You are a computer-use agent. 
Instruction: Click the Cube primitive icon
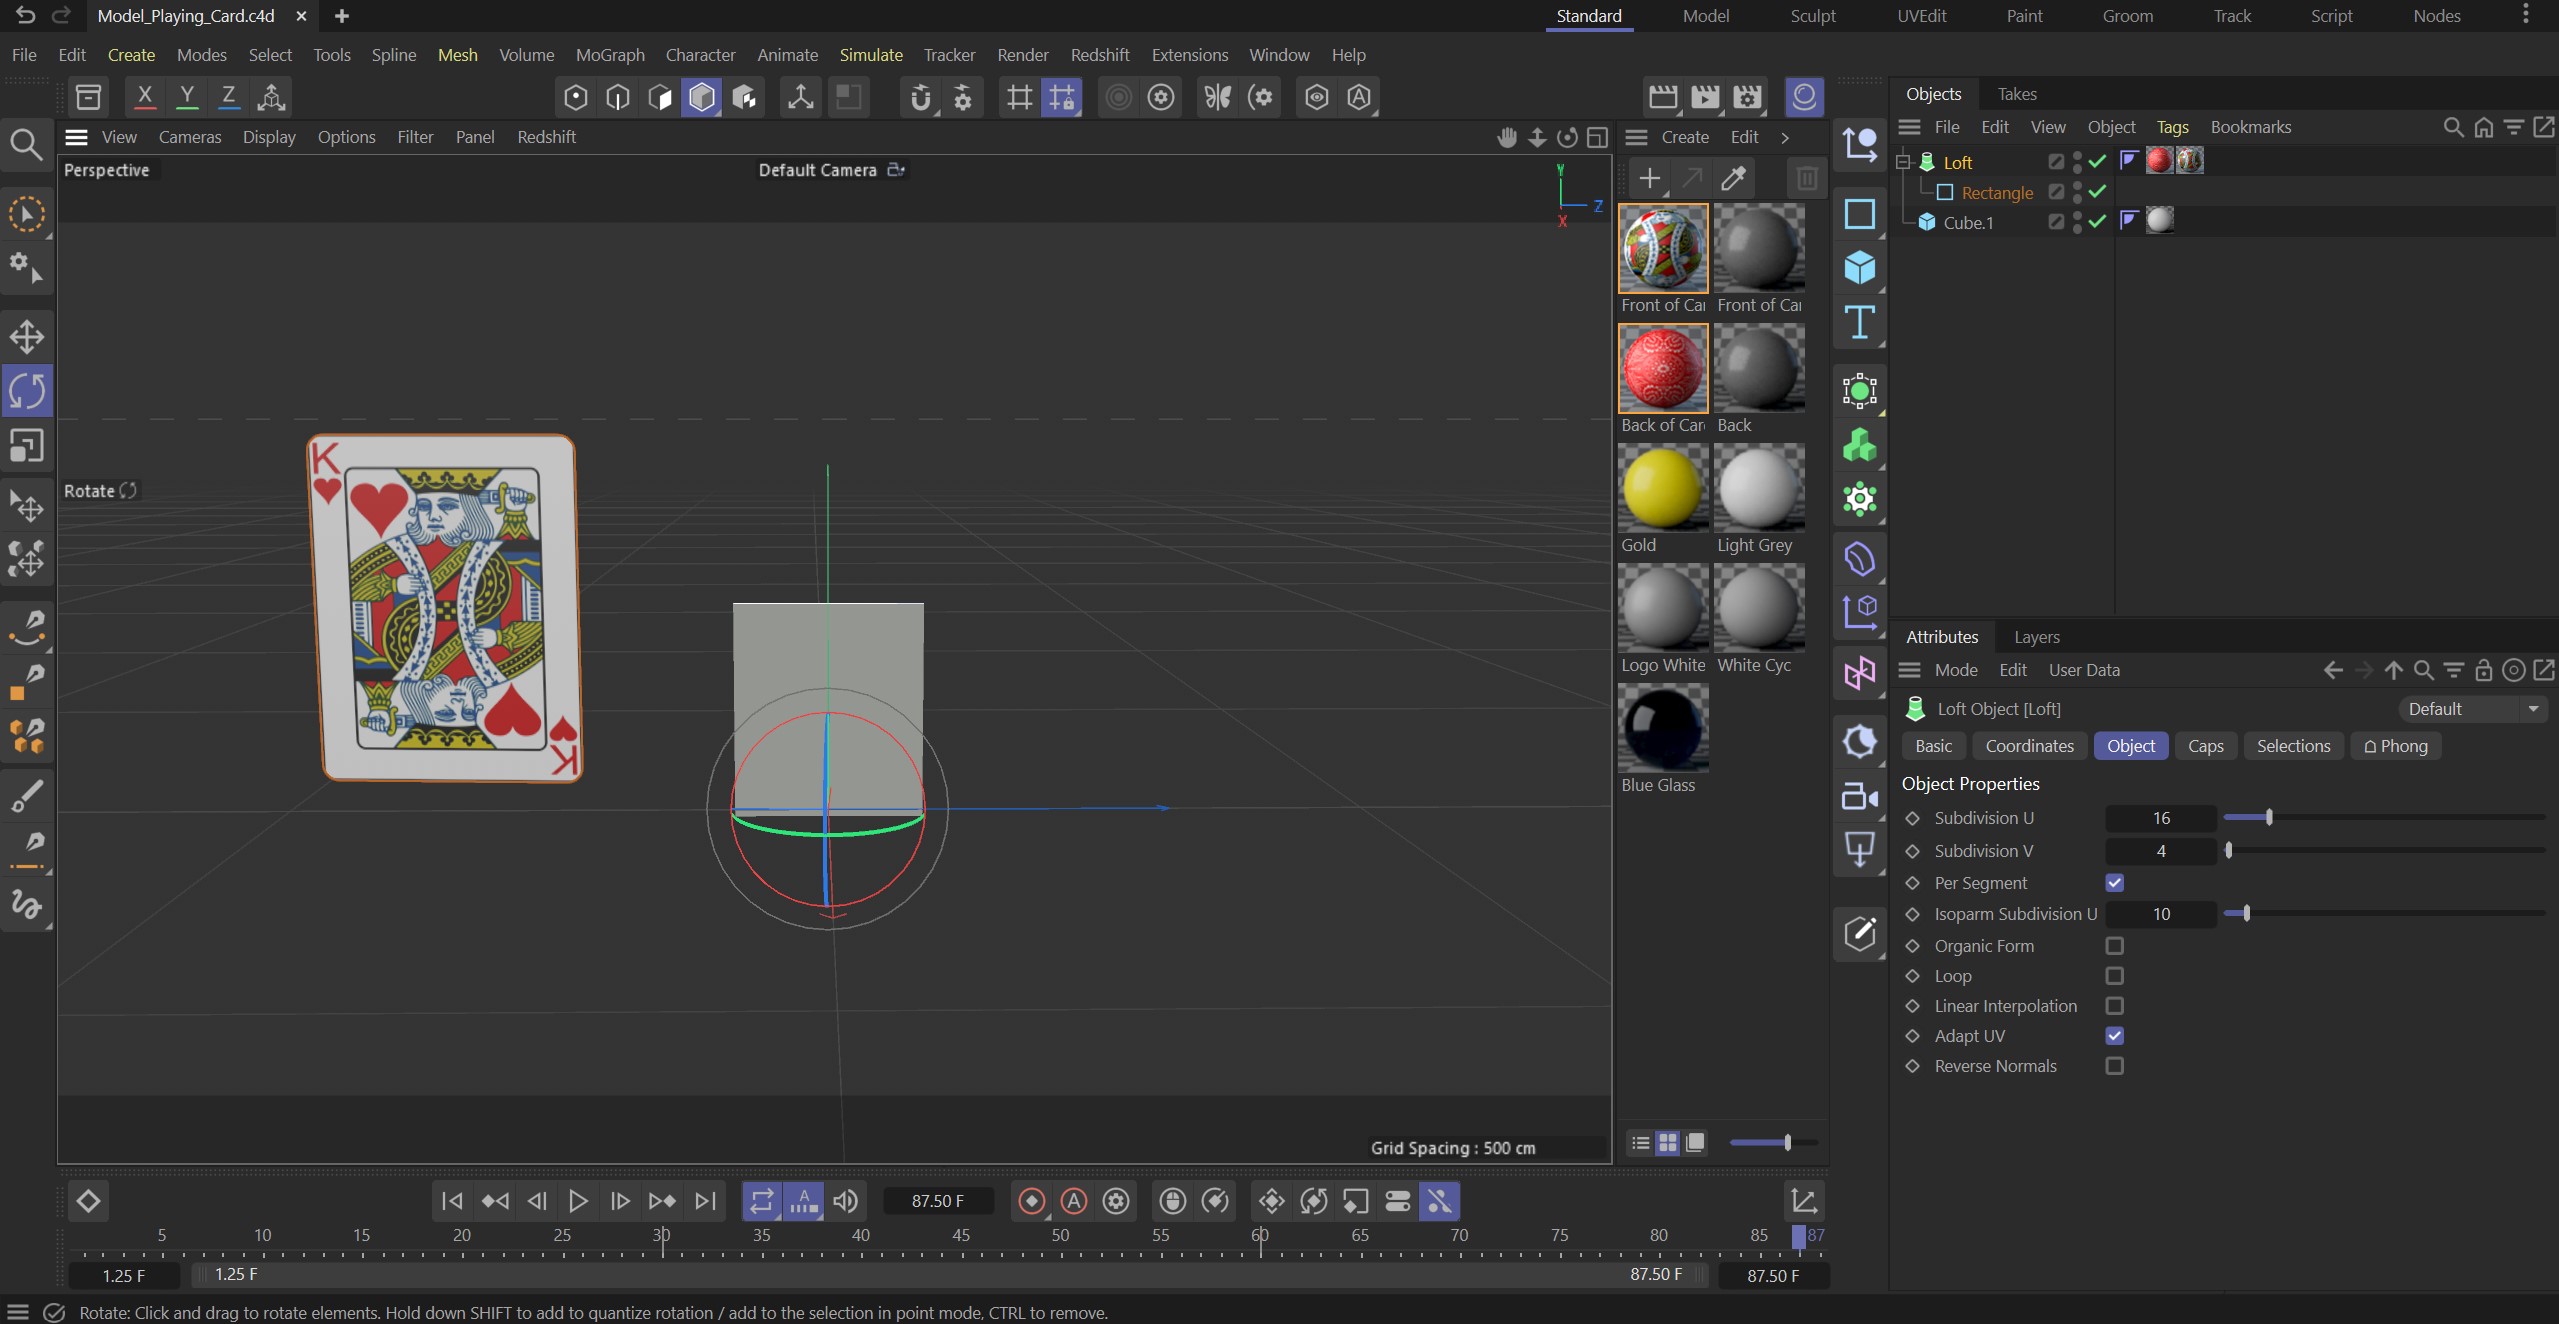click(1859, 268)
